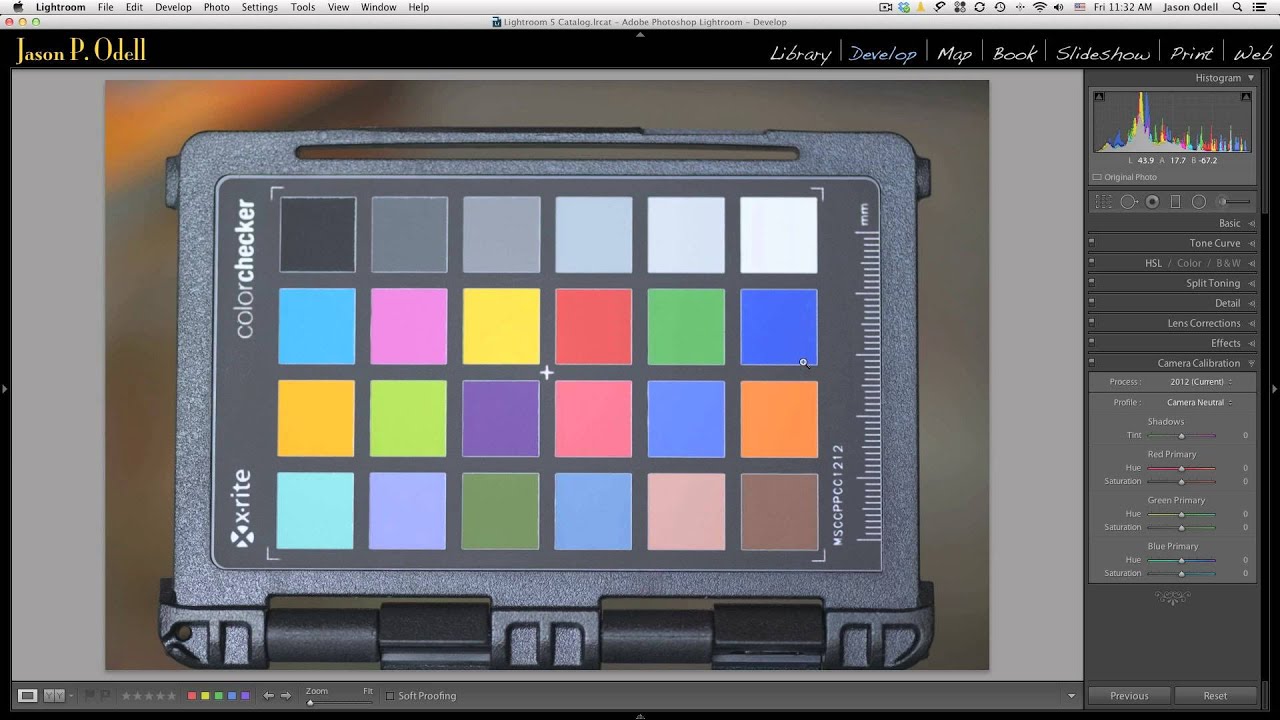The image size is (1280, 720).
Task: Select the Spot Removal tool
Action: point(1128,202)
